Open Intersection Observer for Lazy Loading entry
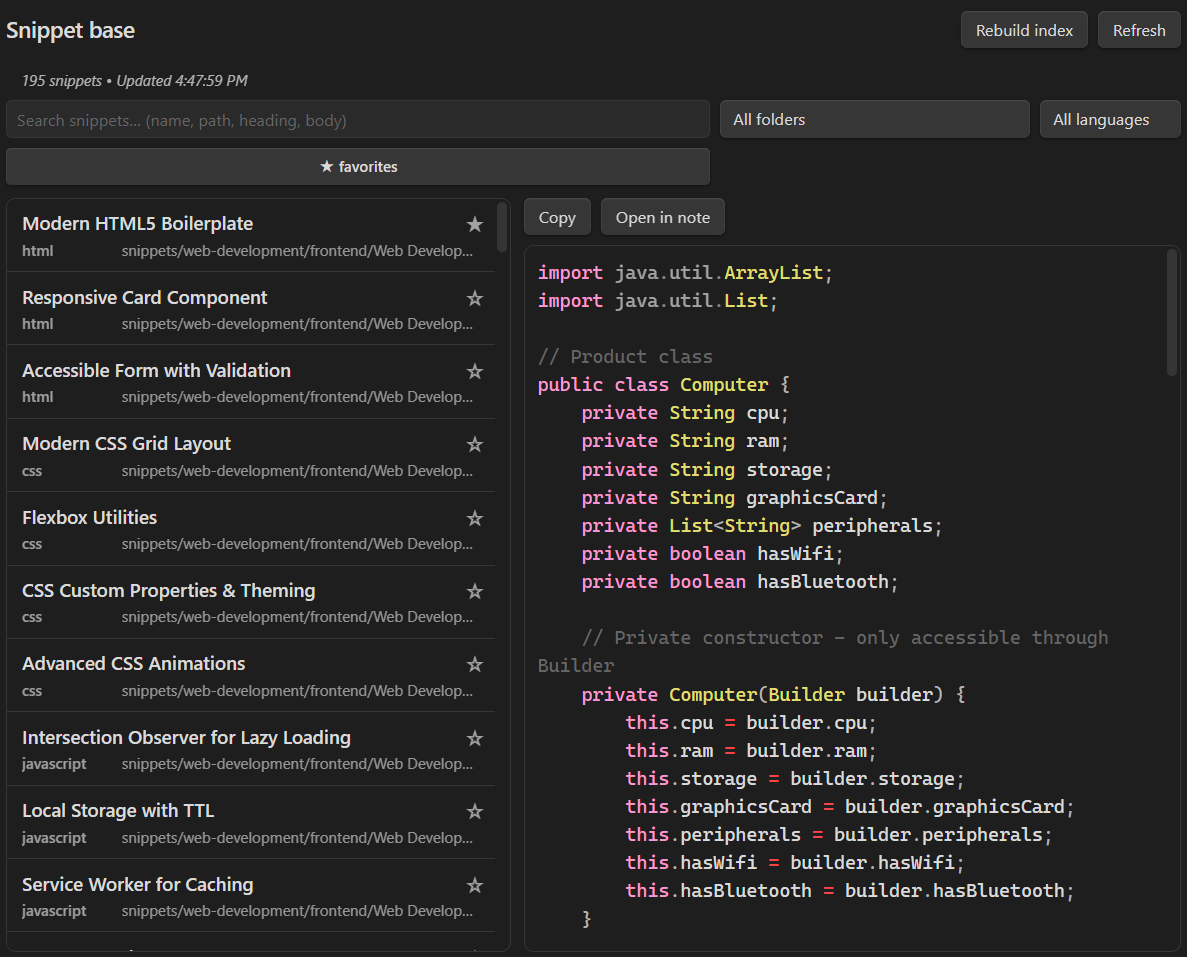Image resolution: width=1187 pixels, height=957 pixels. [x=251, y=750]
